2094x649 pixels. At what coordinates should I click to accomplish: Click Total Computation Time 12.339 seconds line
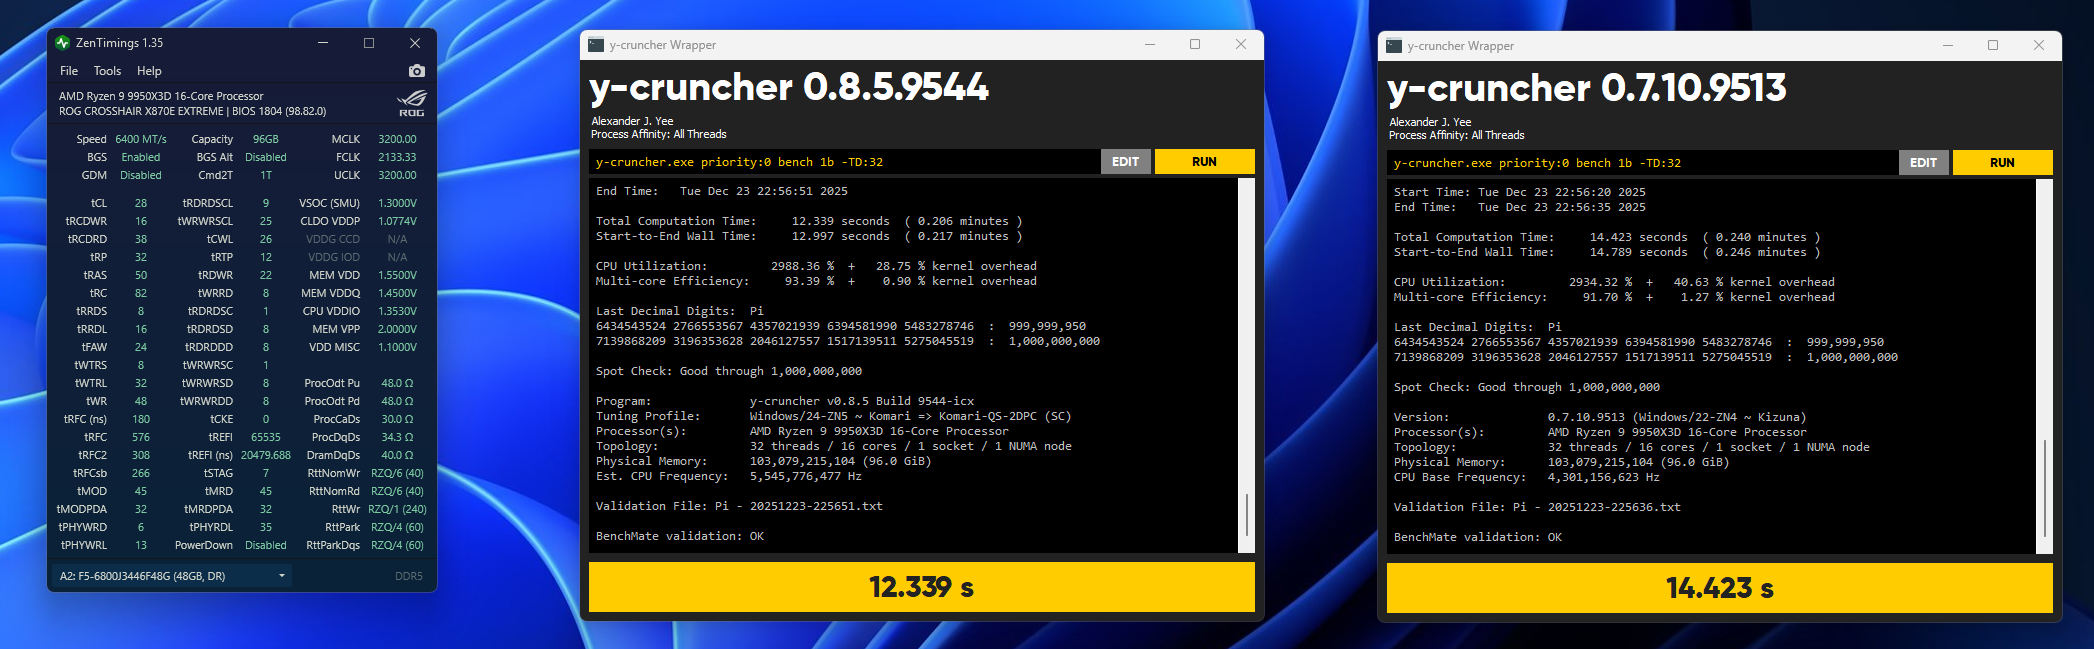point(809,221)
